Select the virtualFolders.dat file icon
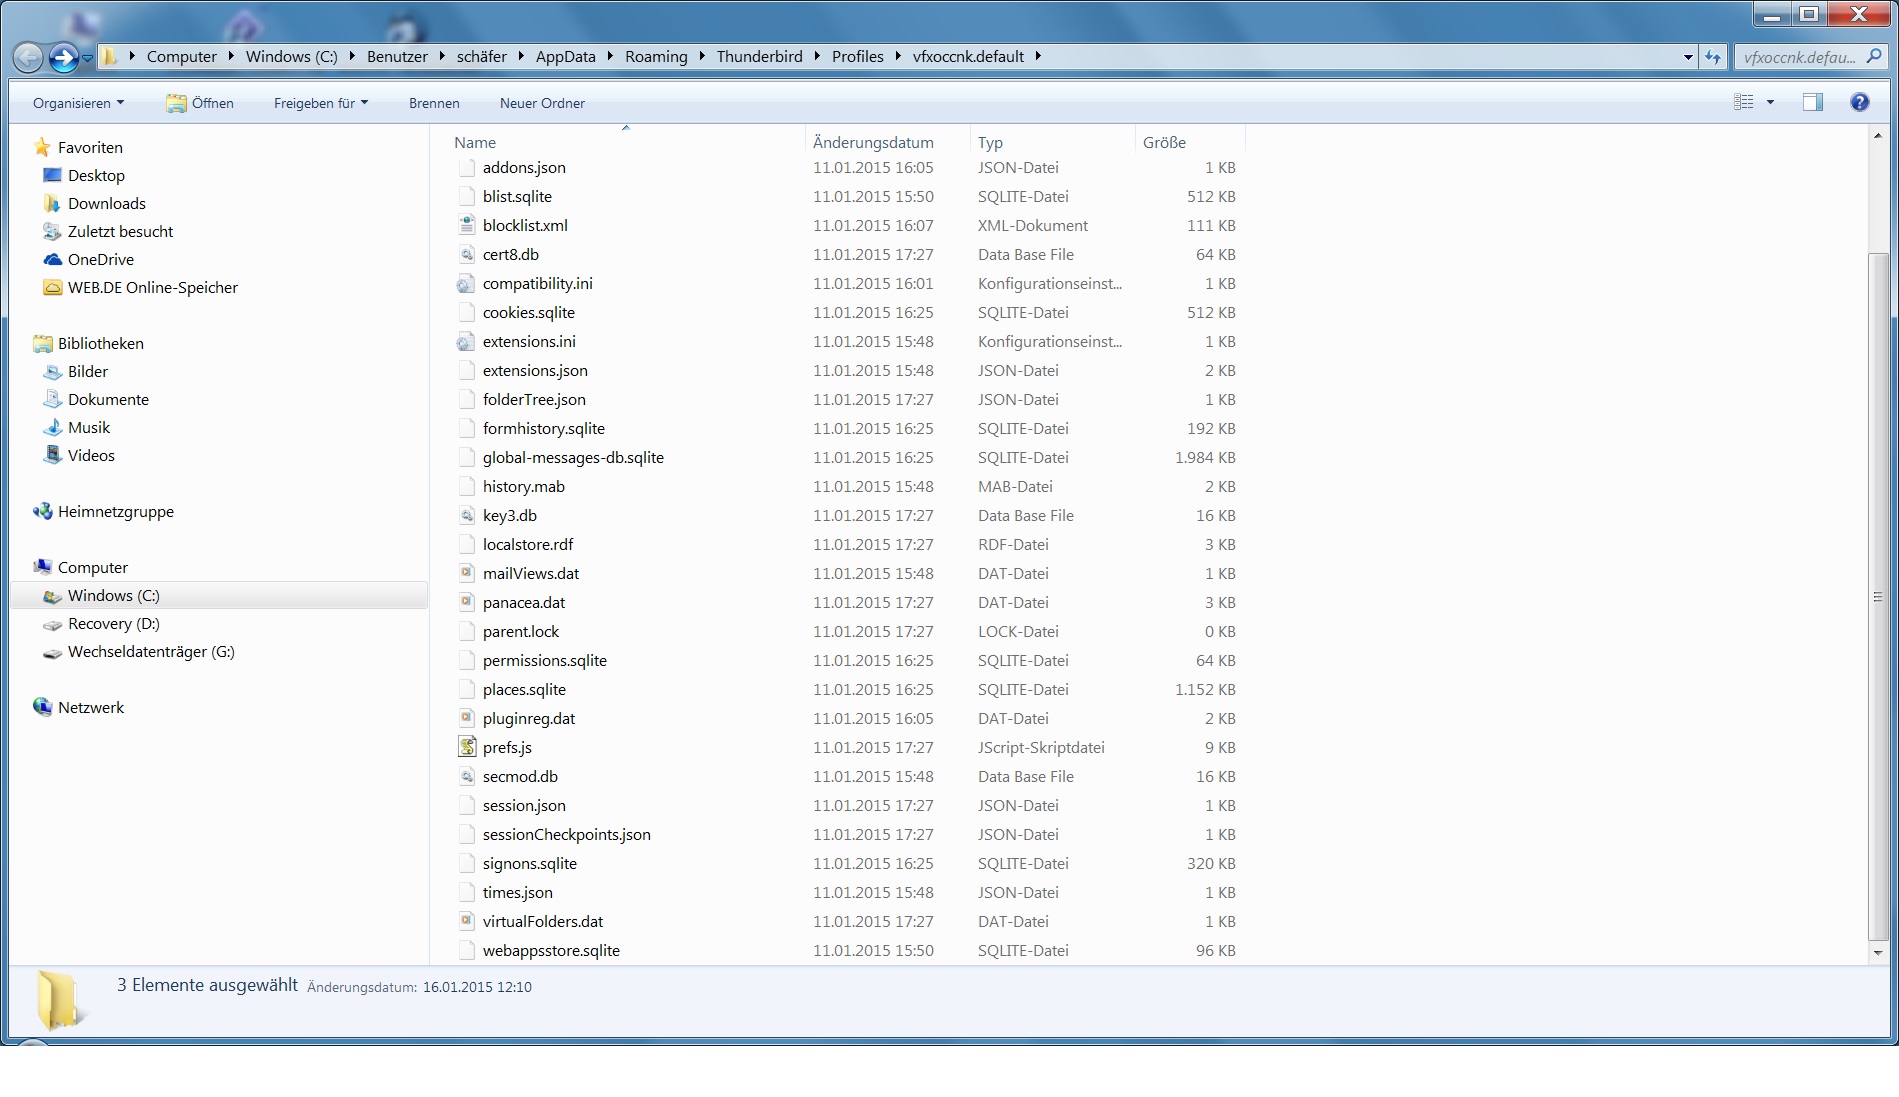This screenshot has width=1899, height=1097. (466, 921)
